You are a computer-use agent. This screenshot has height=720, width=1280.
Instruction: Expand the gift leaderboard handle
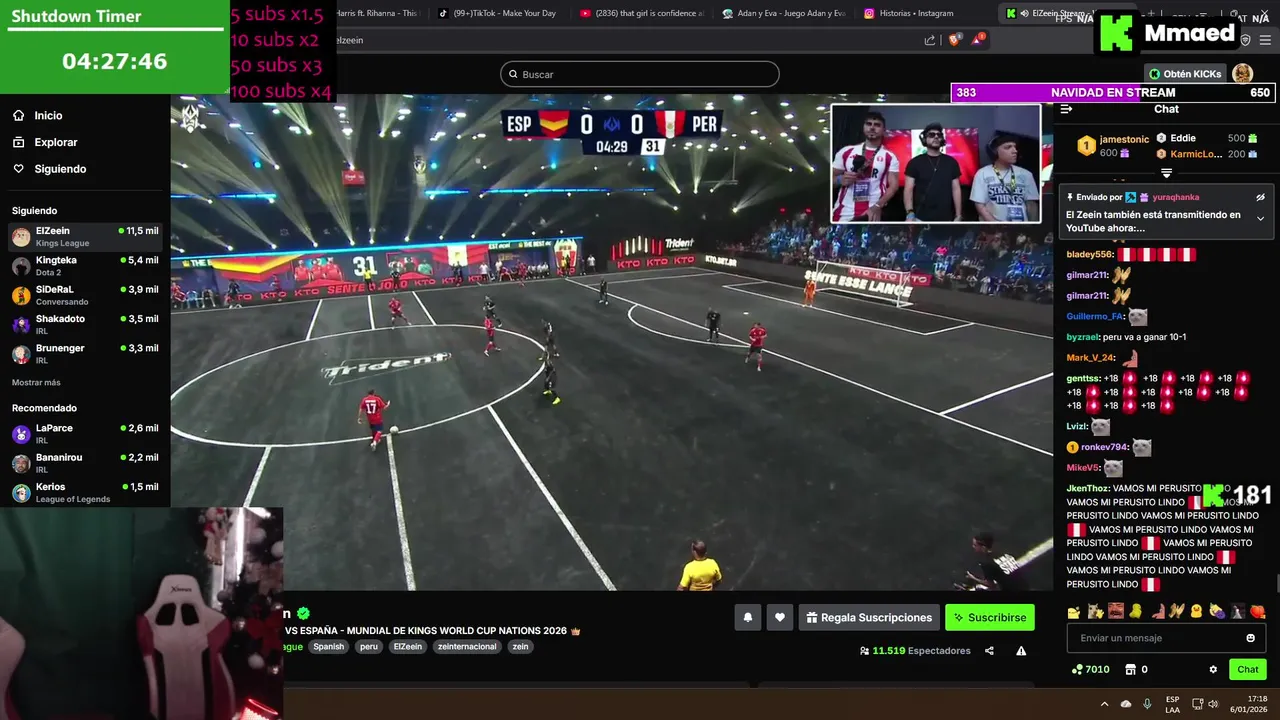pos(1166,173)
